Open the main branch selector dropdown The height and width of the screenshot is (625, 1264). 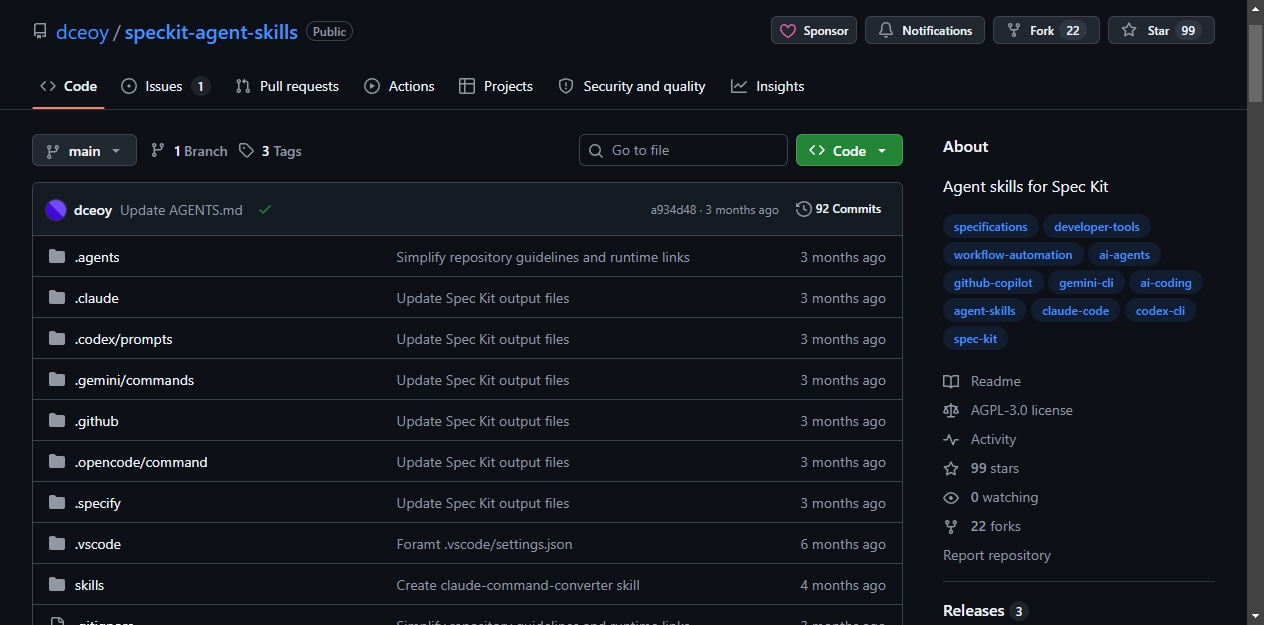pyautogui.click(x=84, y=151)
